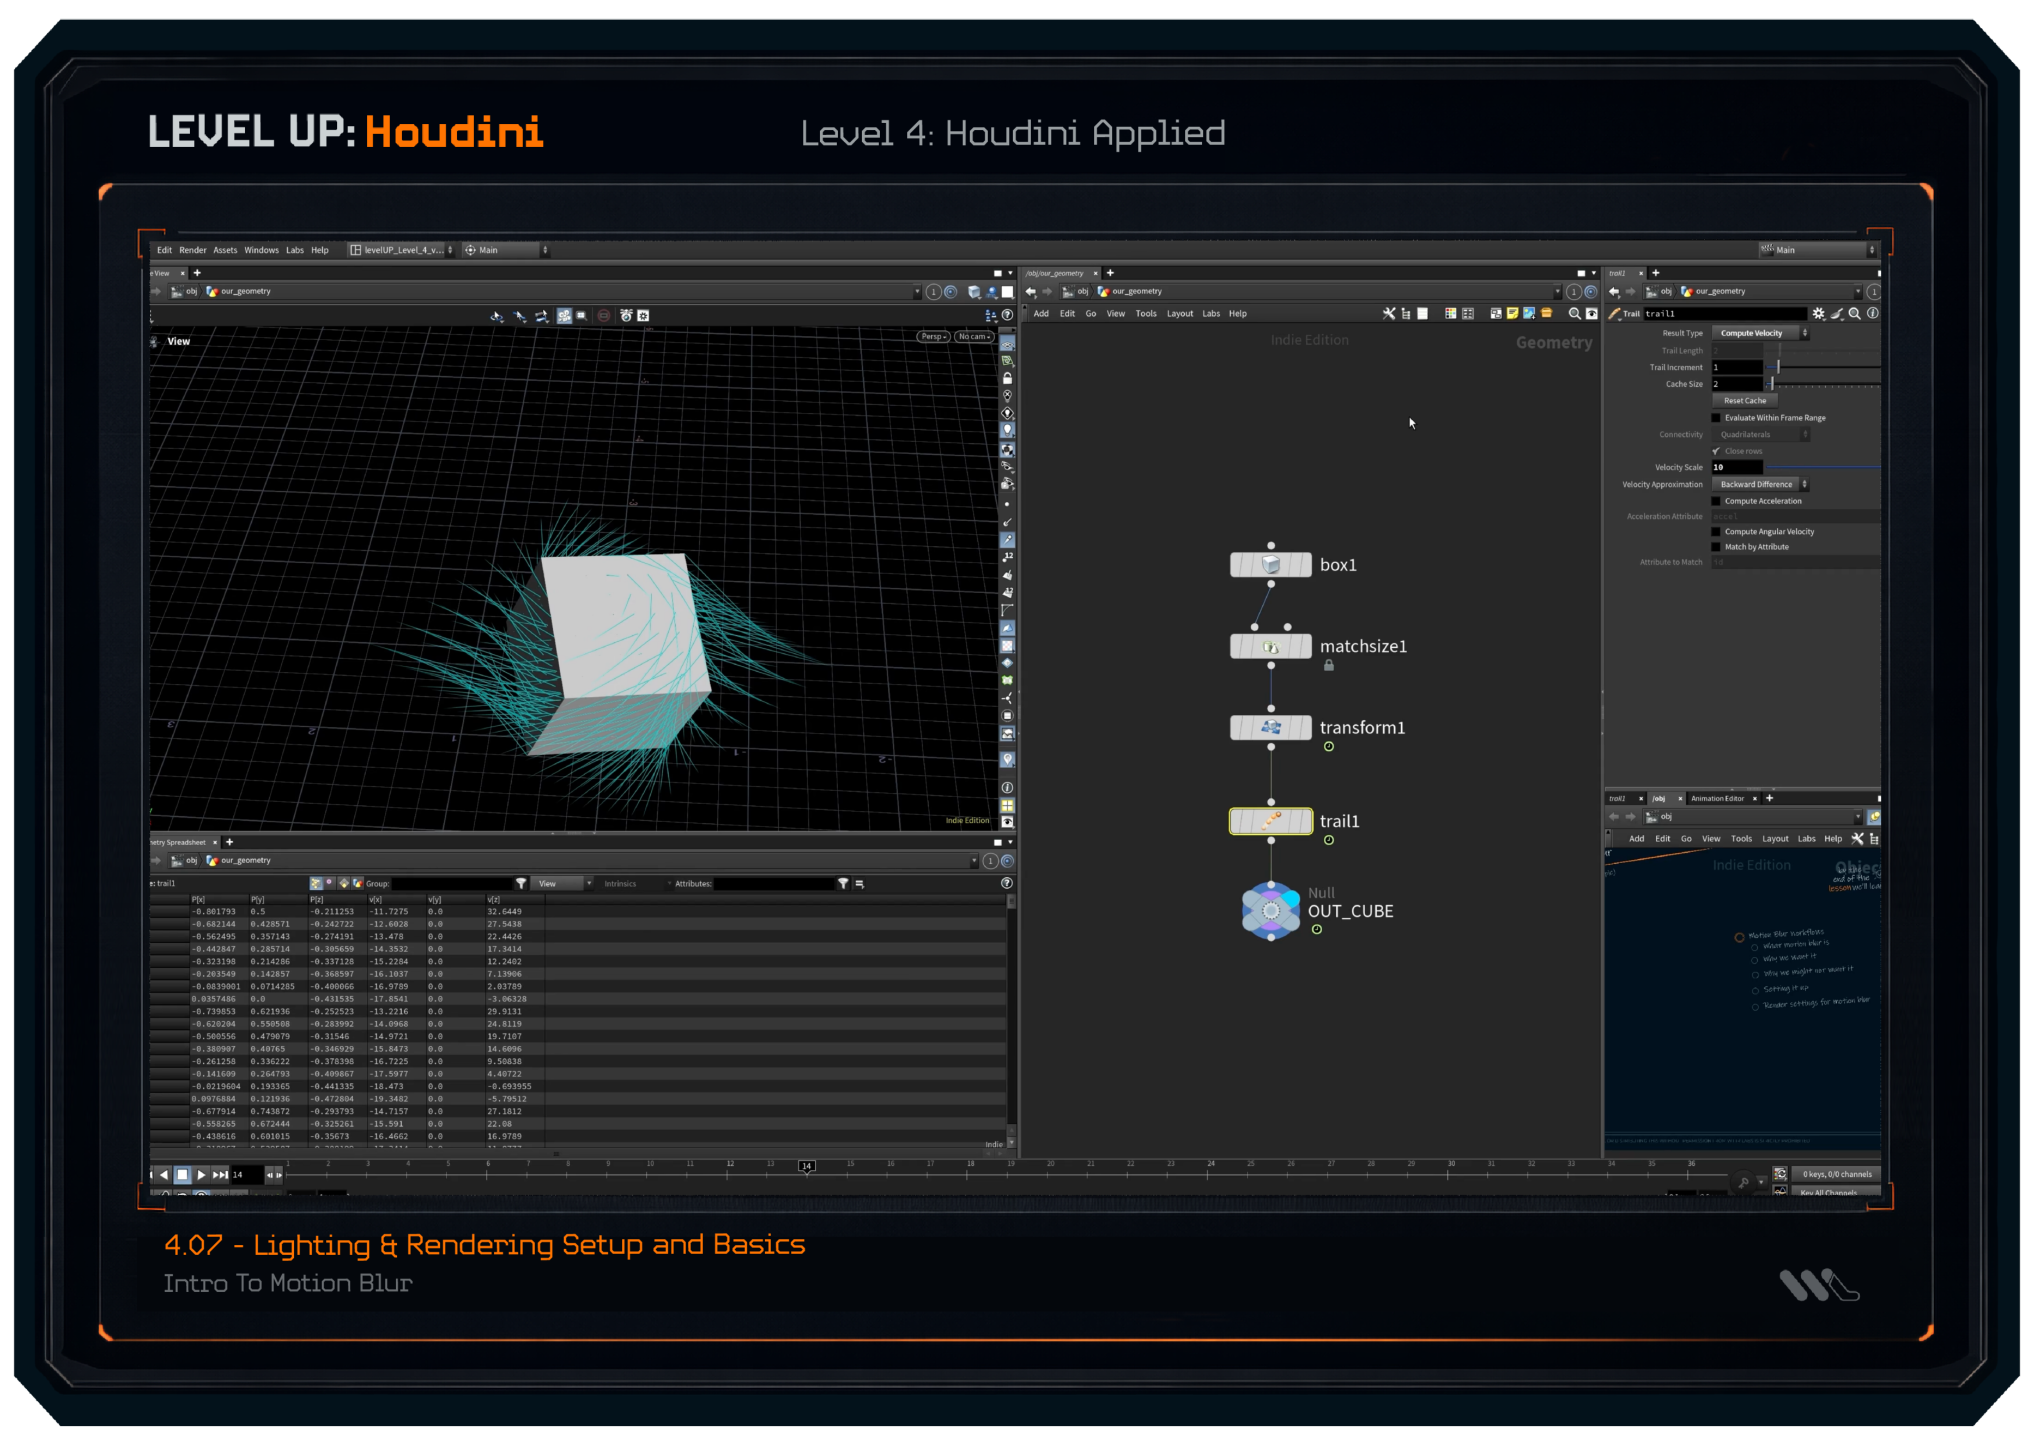Open parameter gear menu for trail1
Image resolution: width=2028 pixels, height=1440 pixels.
point(1818,314)
